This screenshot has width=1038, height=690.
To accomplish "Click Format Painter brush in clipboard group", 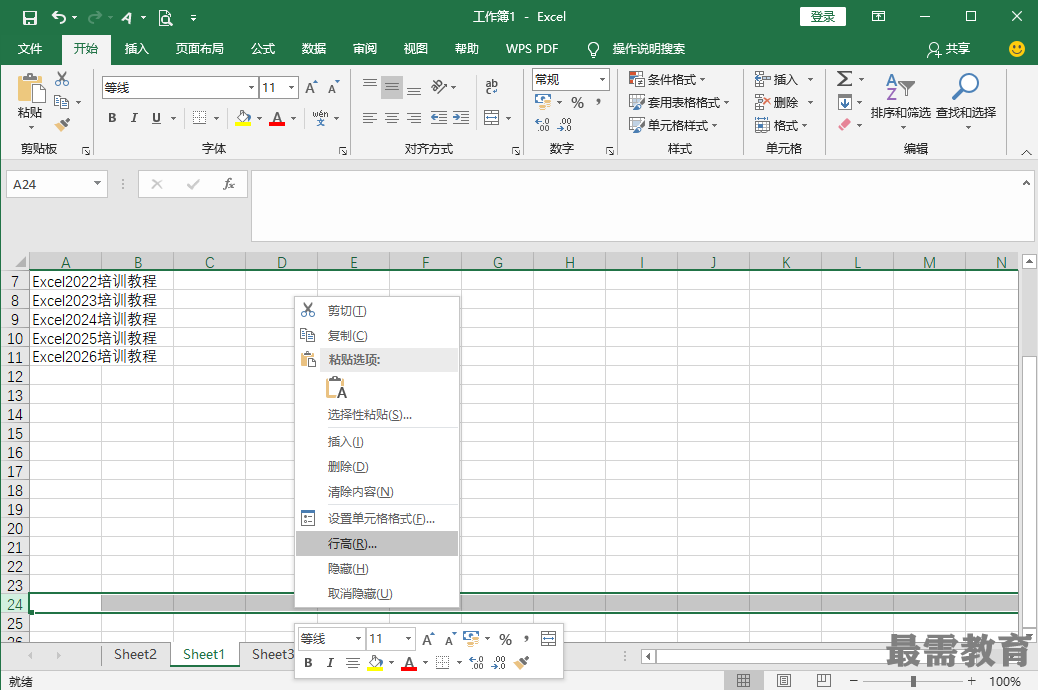I will 62,124.
